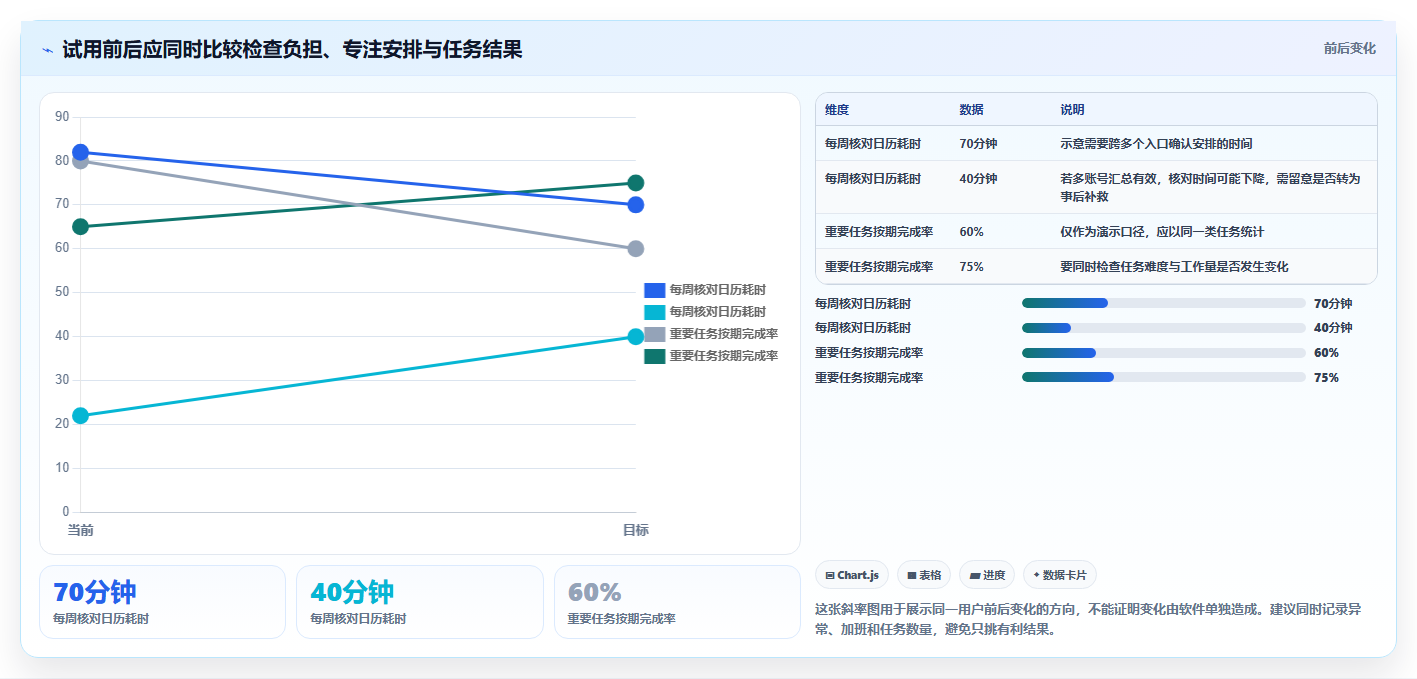
Task: Click the 当前 x-axis label
Action: coord(80,530)
